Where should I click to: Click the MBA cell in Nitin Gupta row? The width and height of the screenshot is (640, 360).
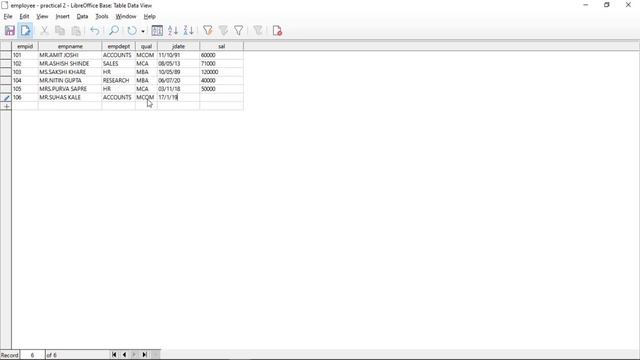click(146, 80)
